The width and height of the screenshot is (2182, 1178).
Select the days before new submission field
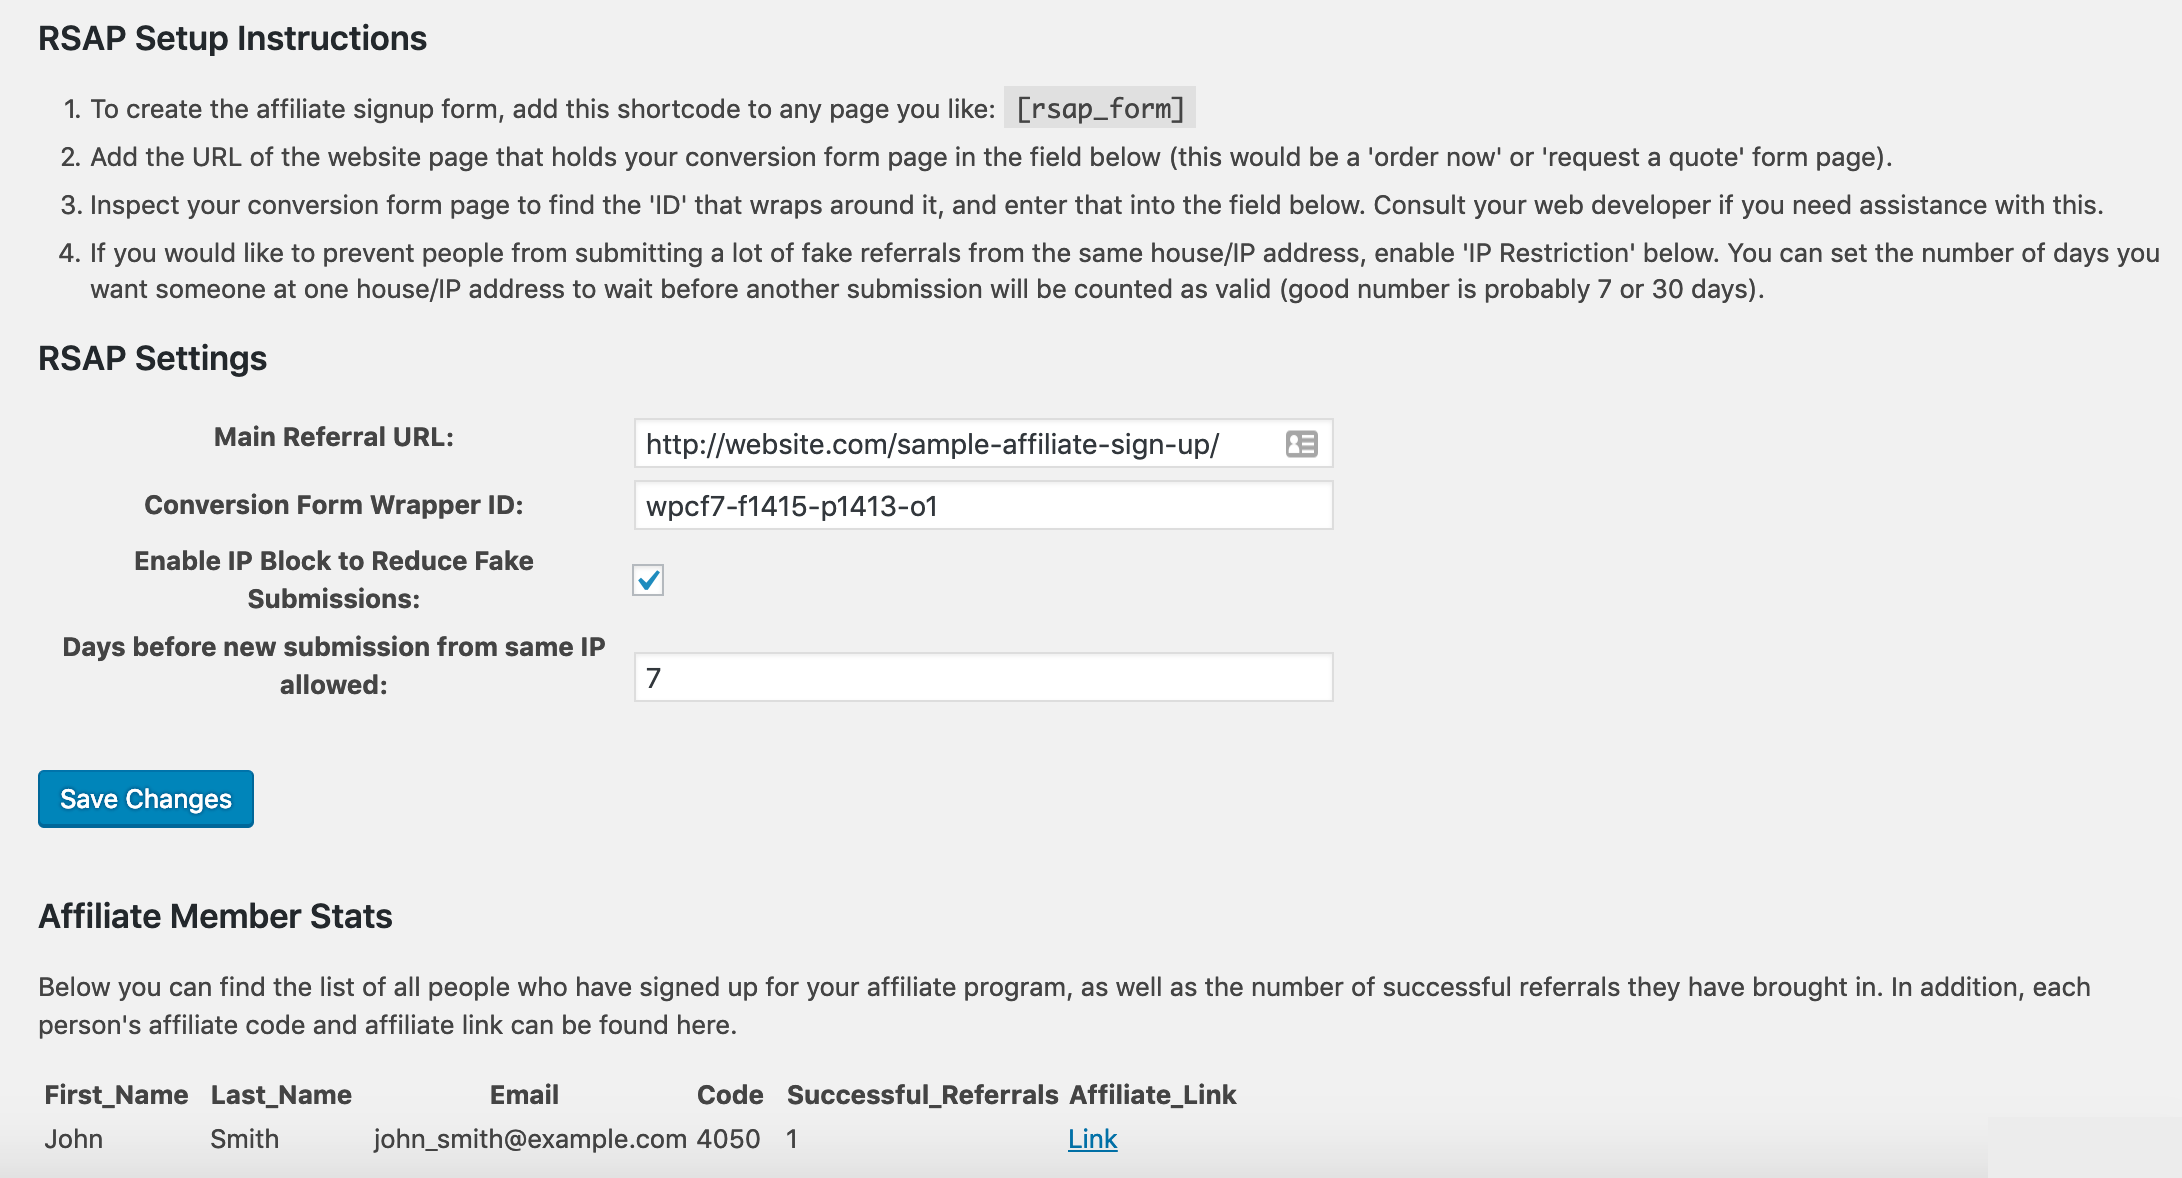(x=983, y=678)
